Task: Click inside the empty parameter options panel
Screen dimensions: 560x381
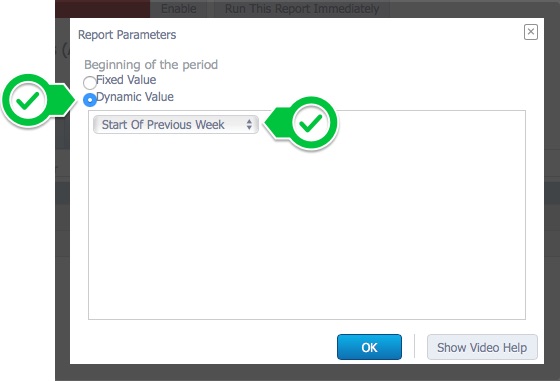Action: [x=307, y=227]
